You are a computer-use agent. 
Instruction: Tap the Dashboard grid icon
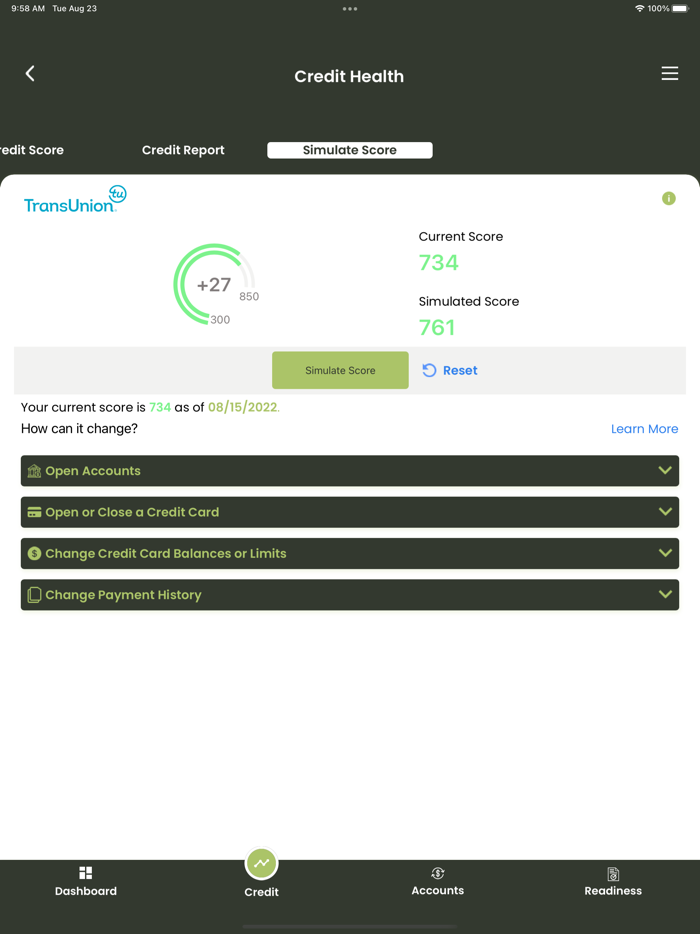click(86, 873)
